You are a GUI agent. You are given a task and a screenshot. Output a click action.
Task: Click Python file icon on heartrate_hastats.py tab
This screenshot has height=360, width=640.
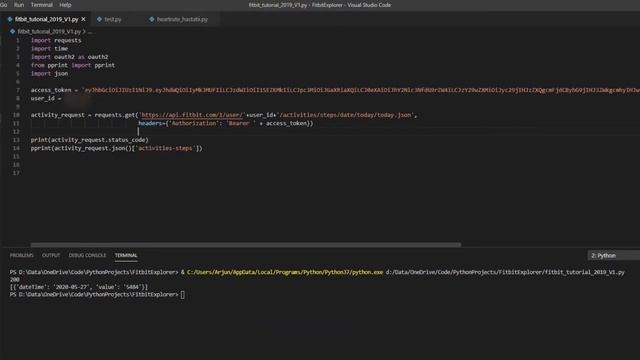(152, 19)
